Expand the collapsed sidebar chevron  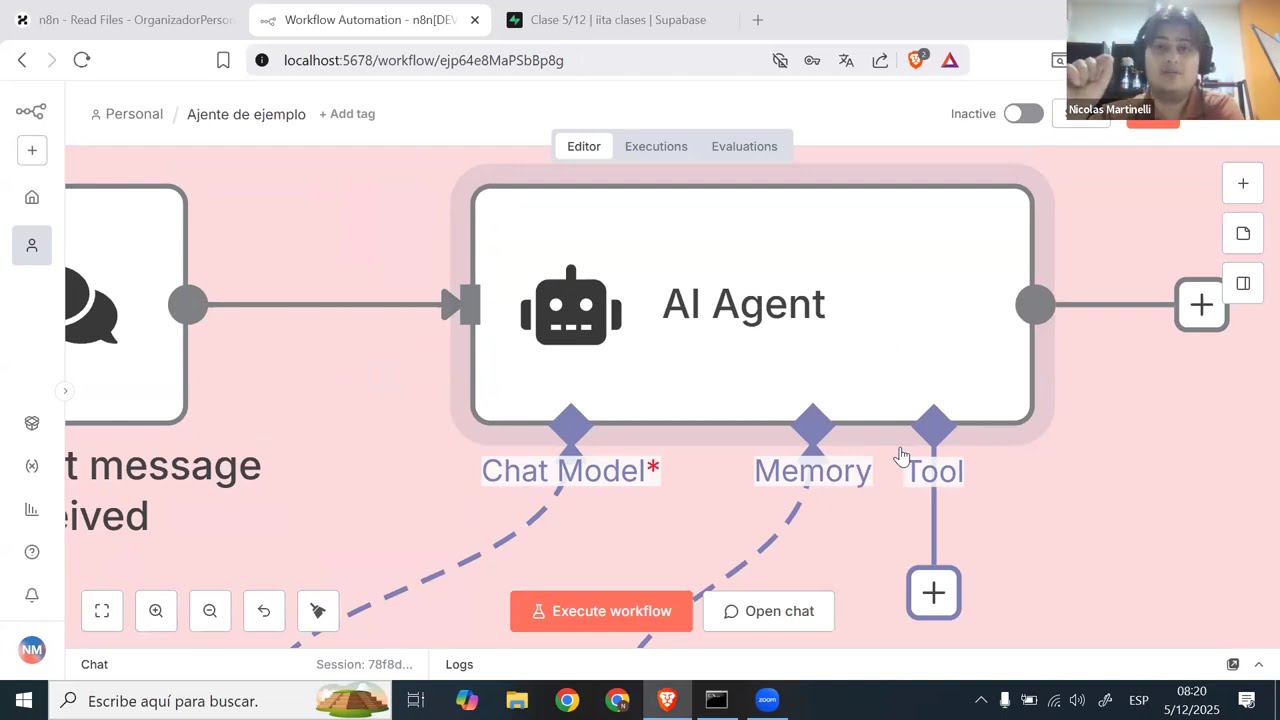(x=65, y=391)
